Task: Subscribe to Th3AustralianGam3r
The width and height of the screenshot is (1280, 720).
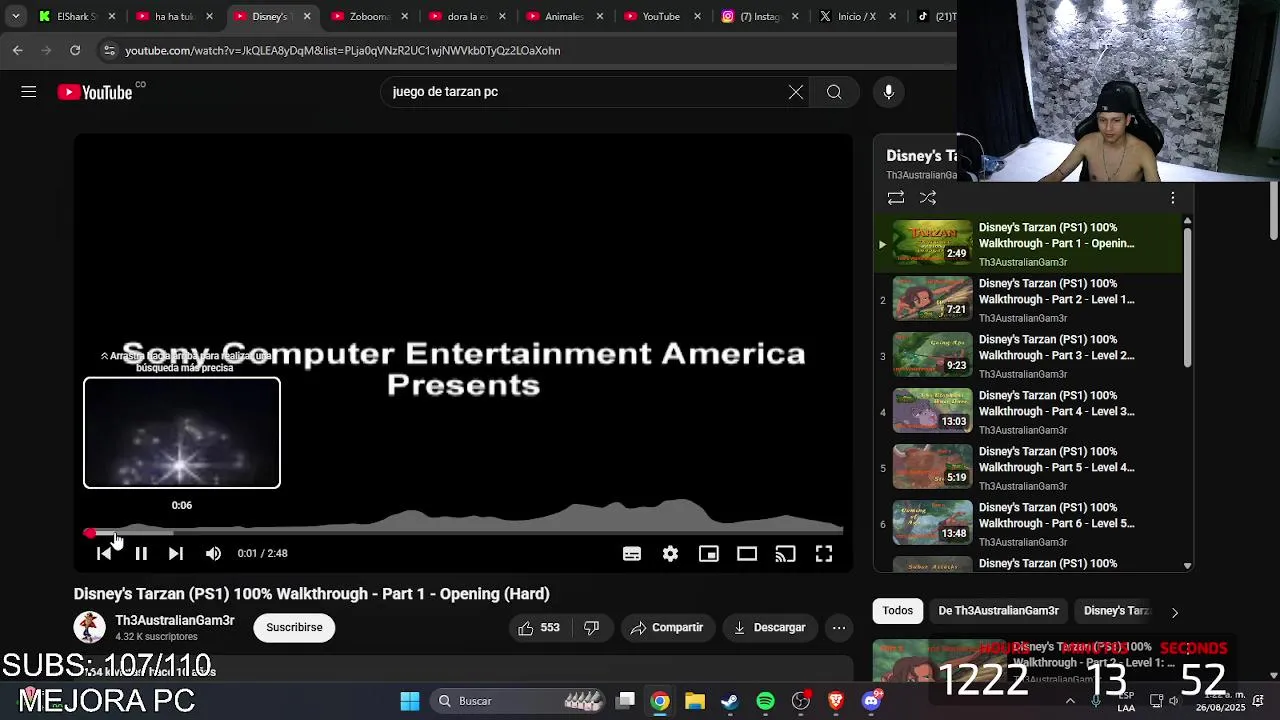Action: tap(294, 627)
